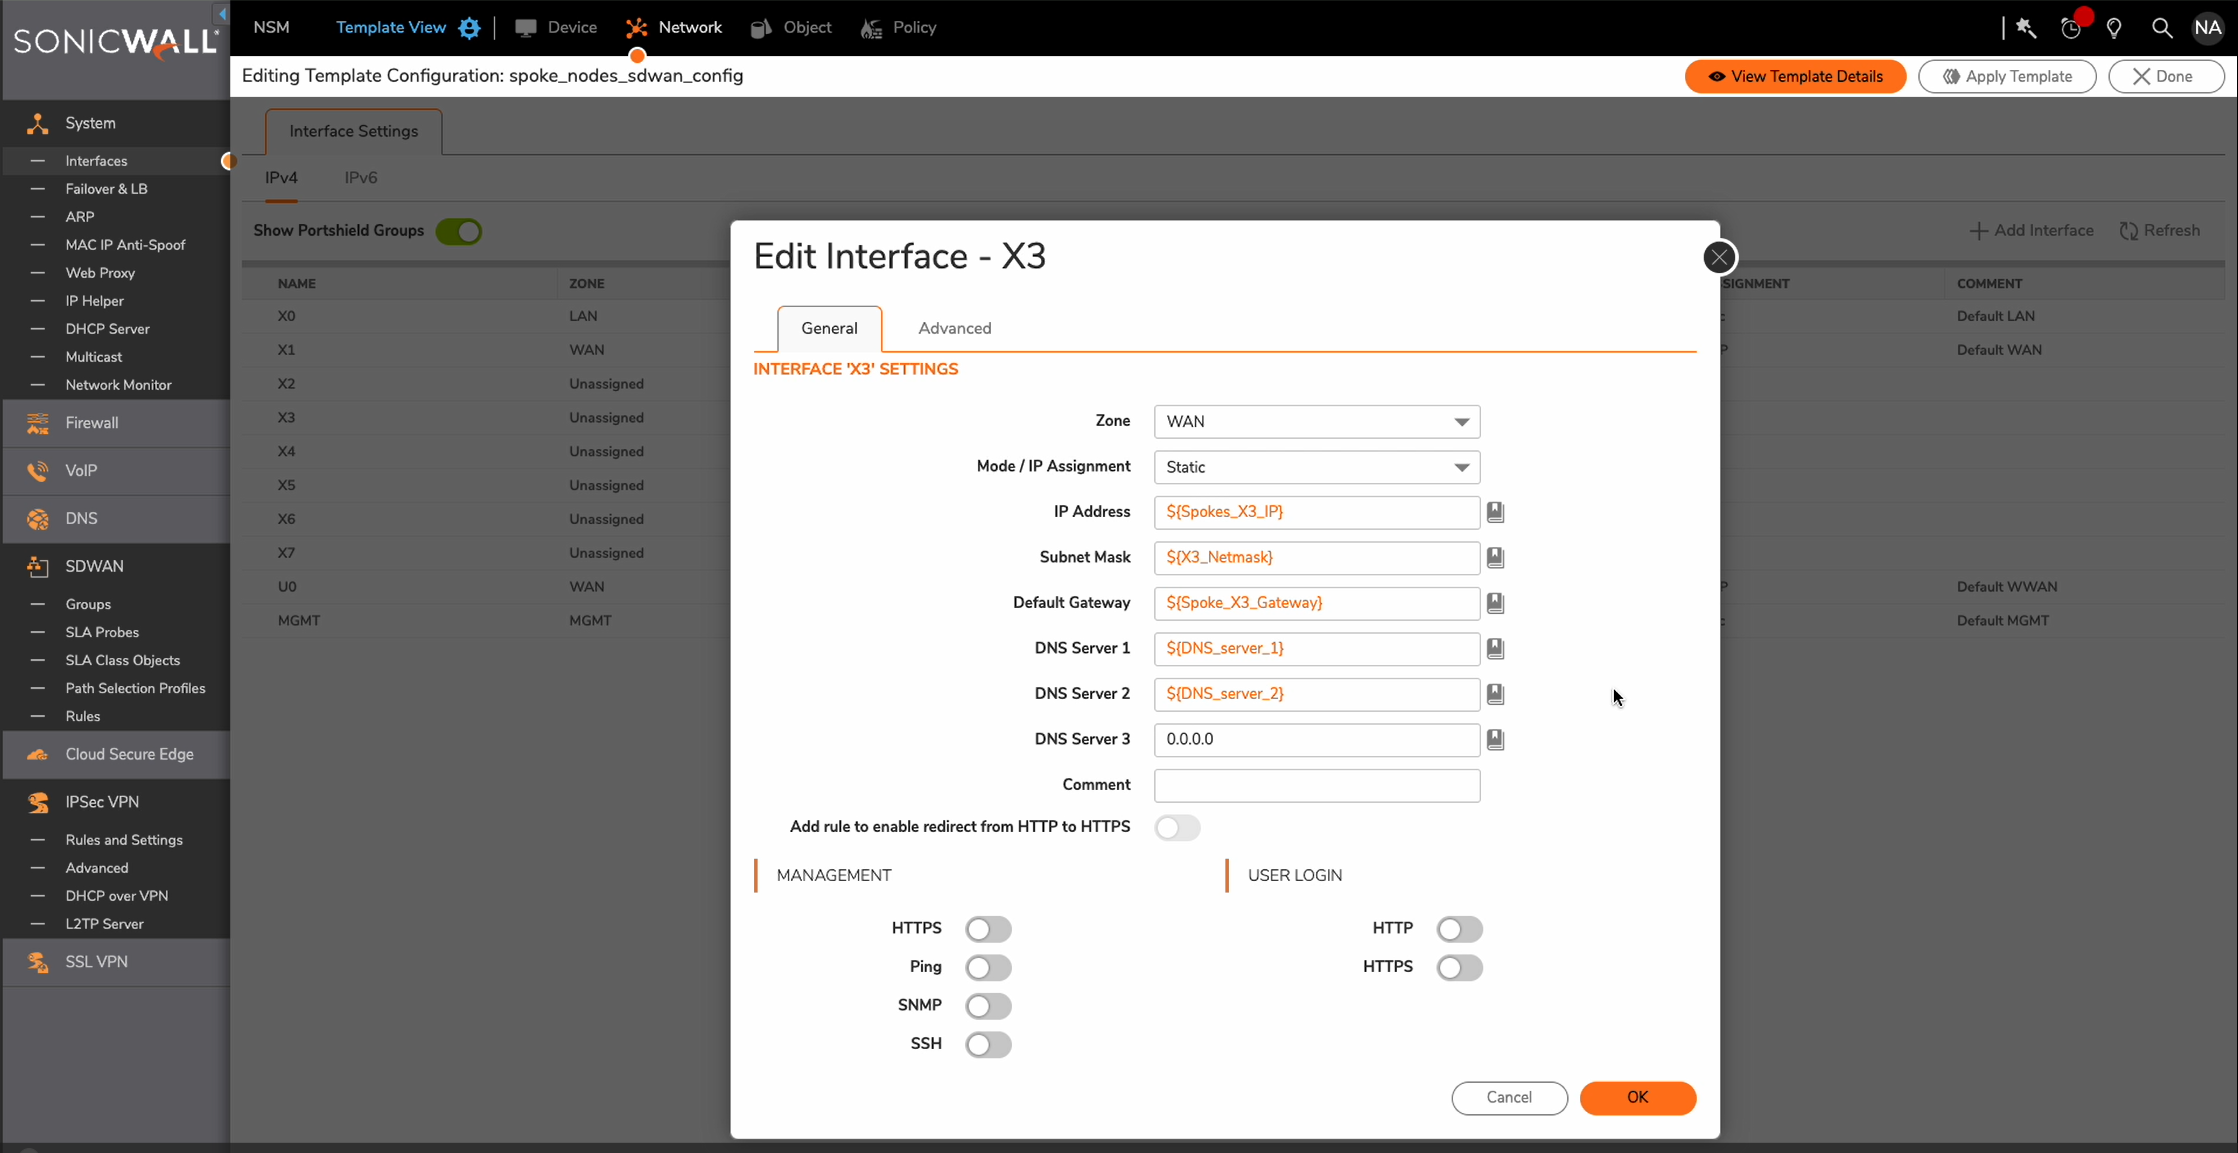Open the notifications clock icon with red badge

point(2071,28)
